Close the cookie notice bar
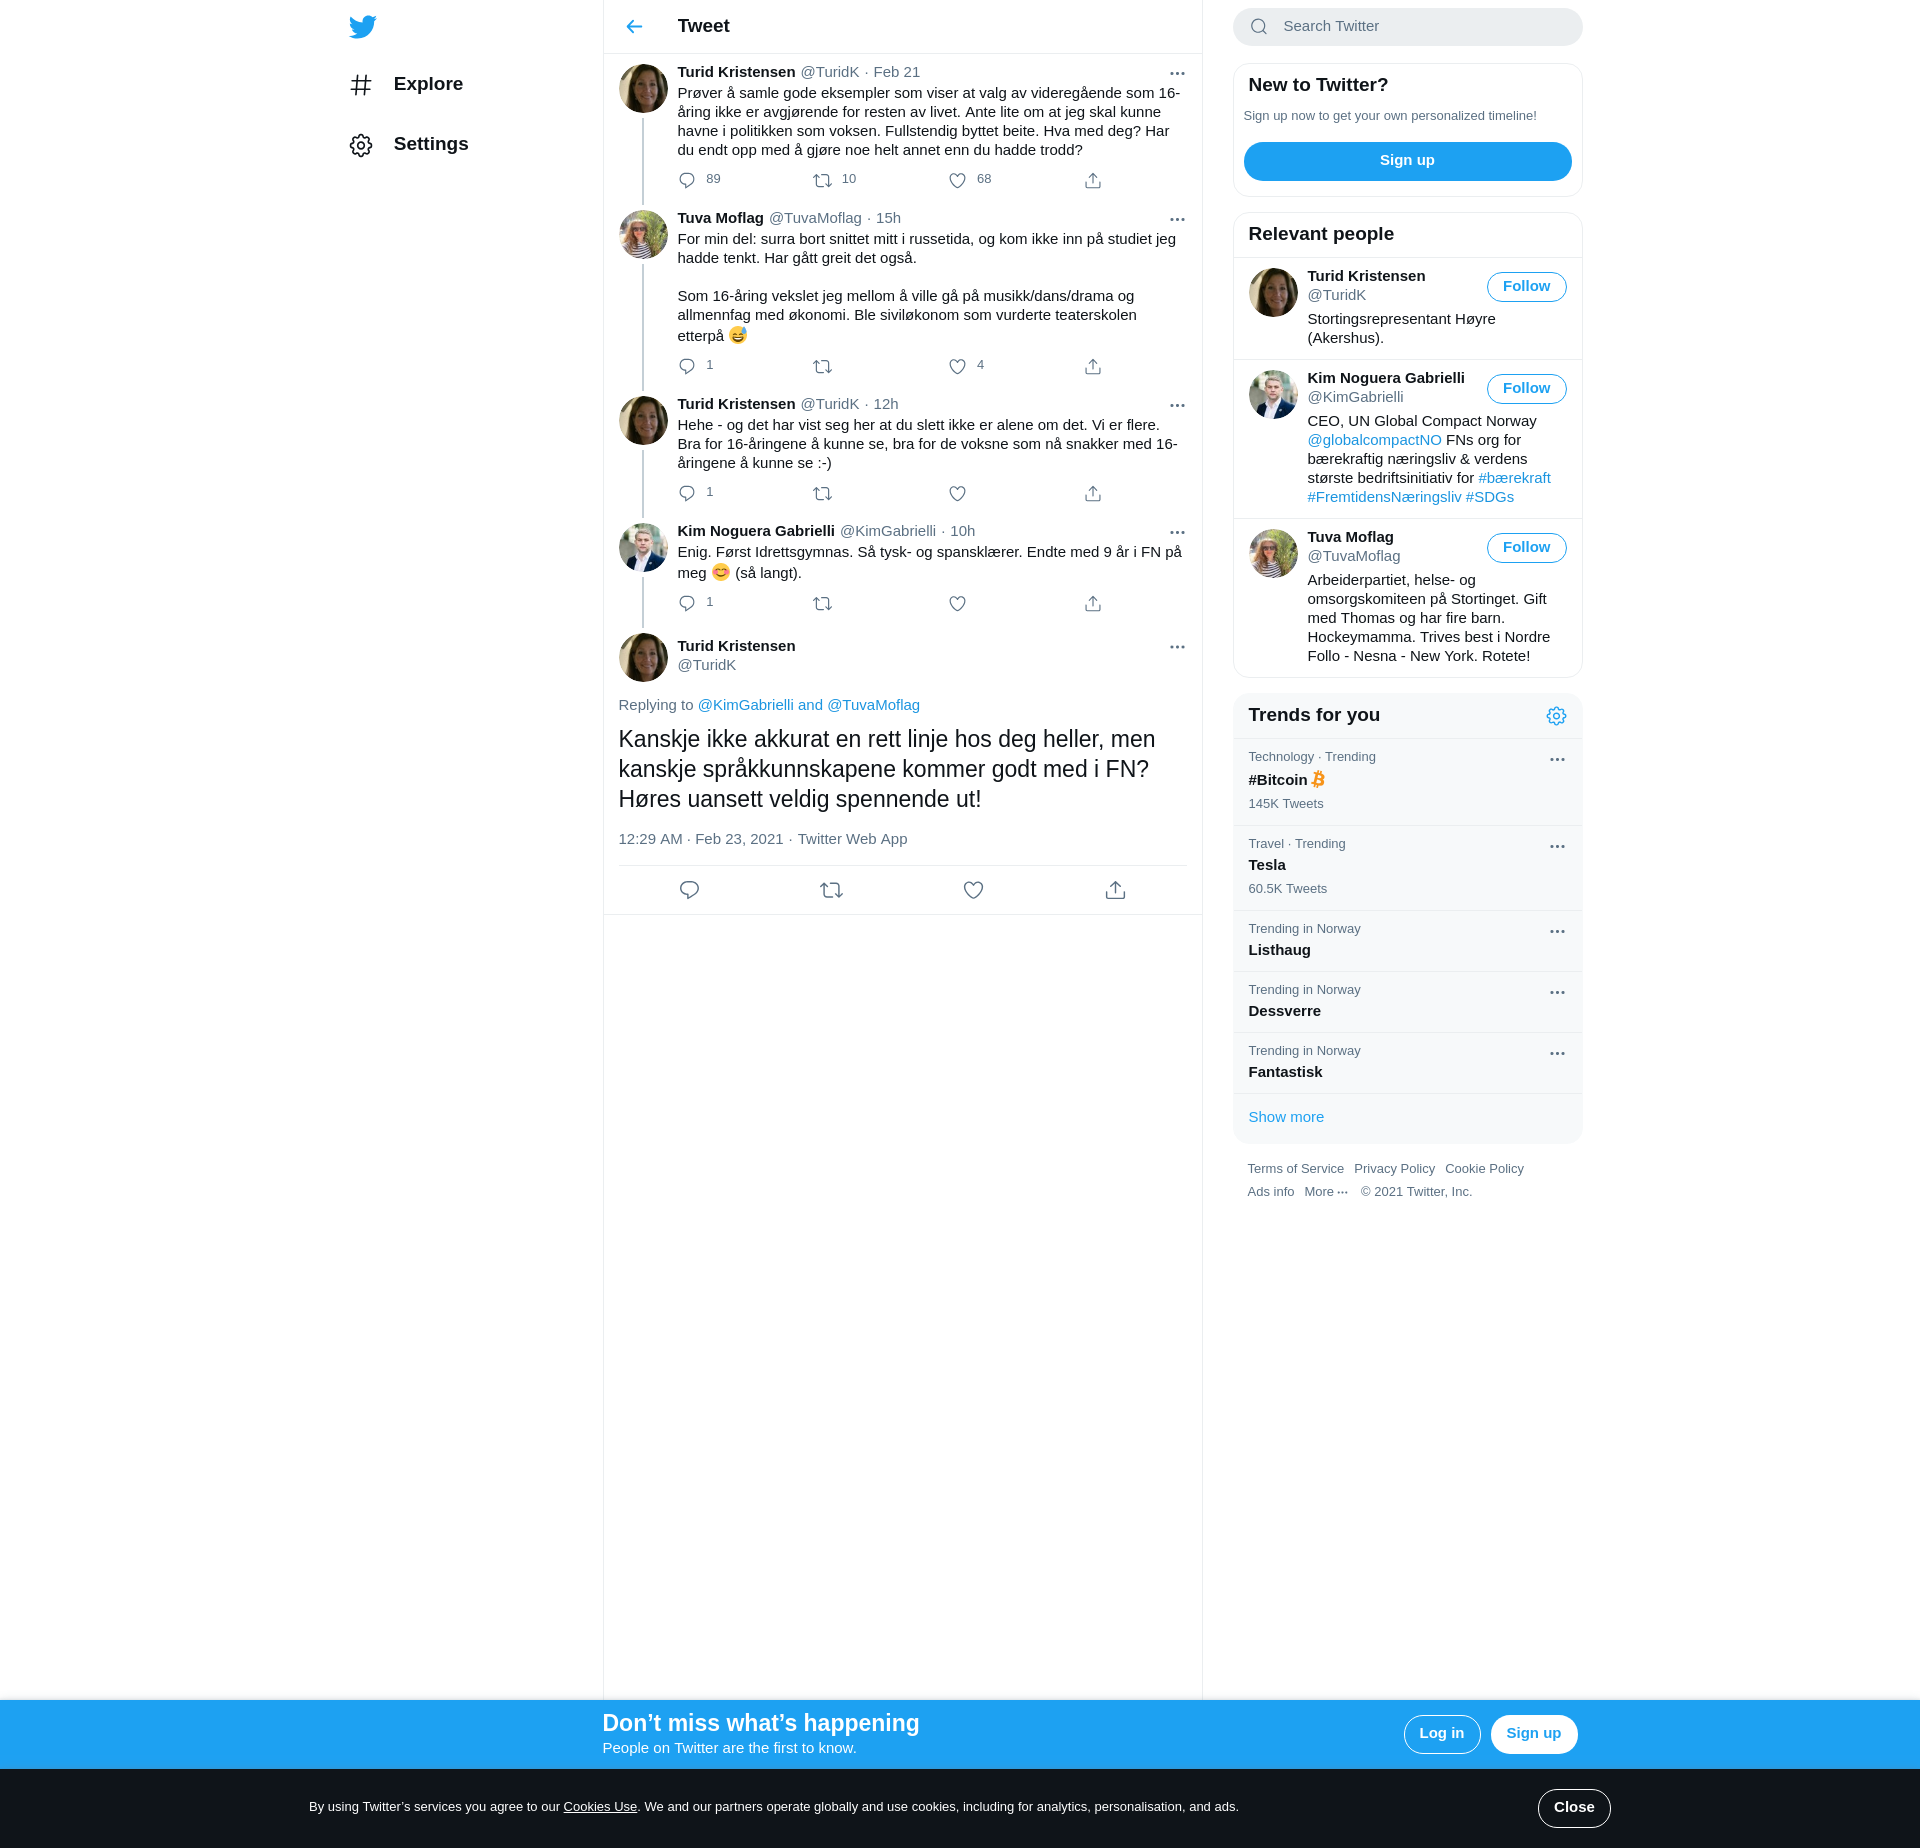The image size is (1920, 1848). [x=1573, y=1808]
